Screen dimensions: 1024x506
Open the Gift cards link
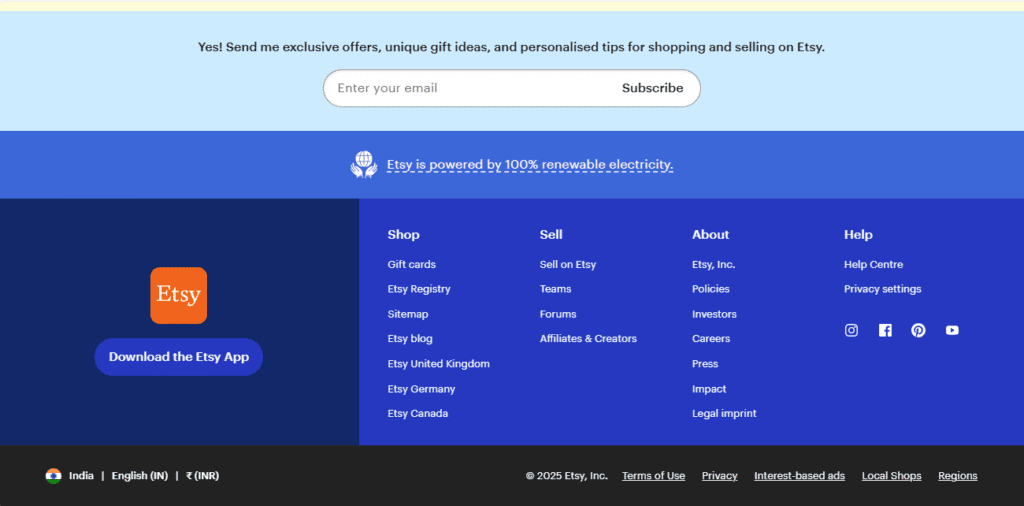[x=411, y=264]
